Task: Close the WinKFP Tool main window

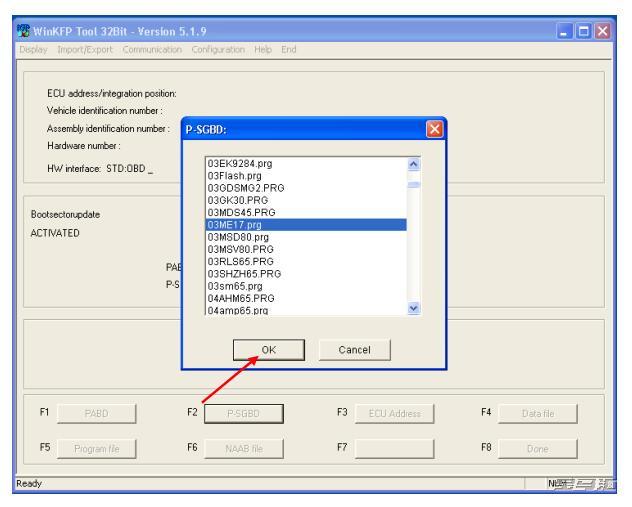Action: [x=603, y=31]
